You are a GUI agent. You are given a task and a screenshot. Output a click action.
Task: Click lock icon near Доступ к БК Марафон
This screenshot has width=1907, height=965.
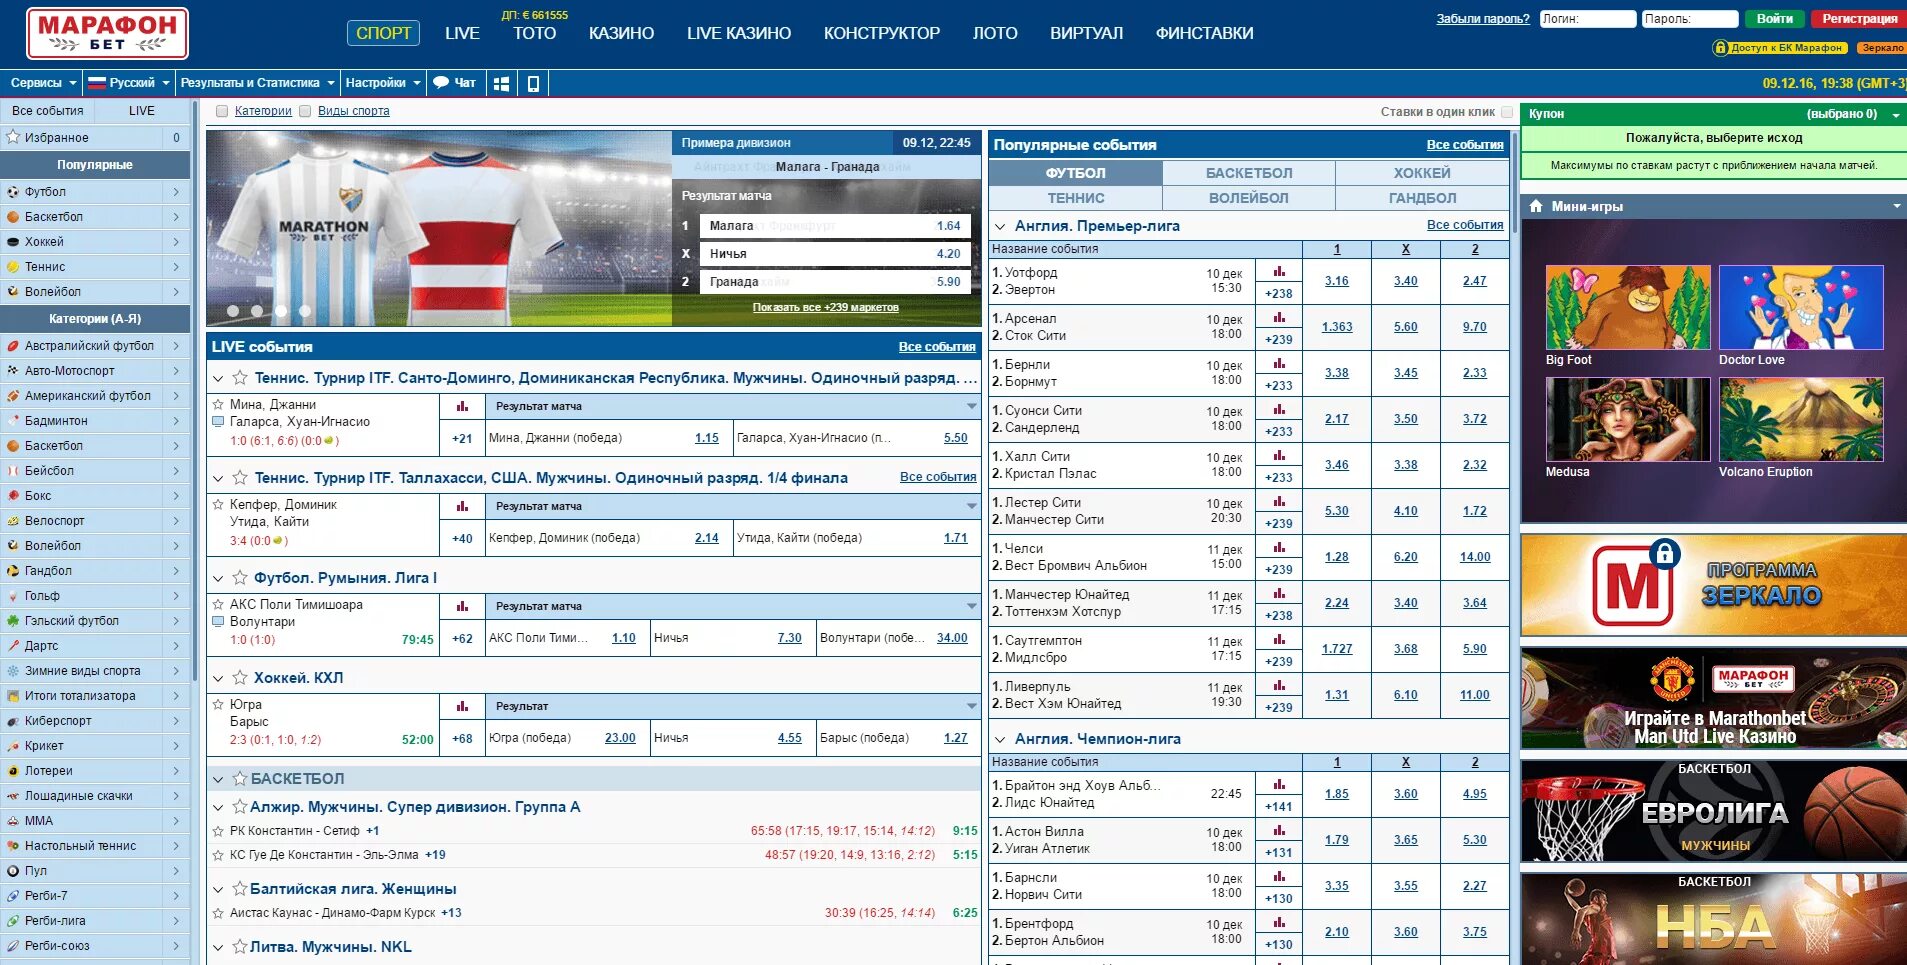click(x=1721, y=47)
